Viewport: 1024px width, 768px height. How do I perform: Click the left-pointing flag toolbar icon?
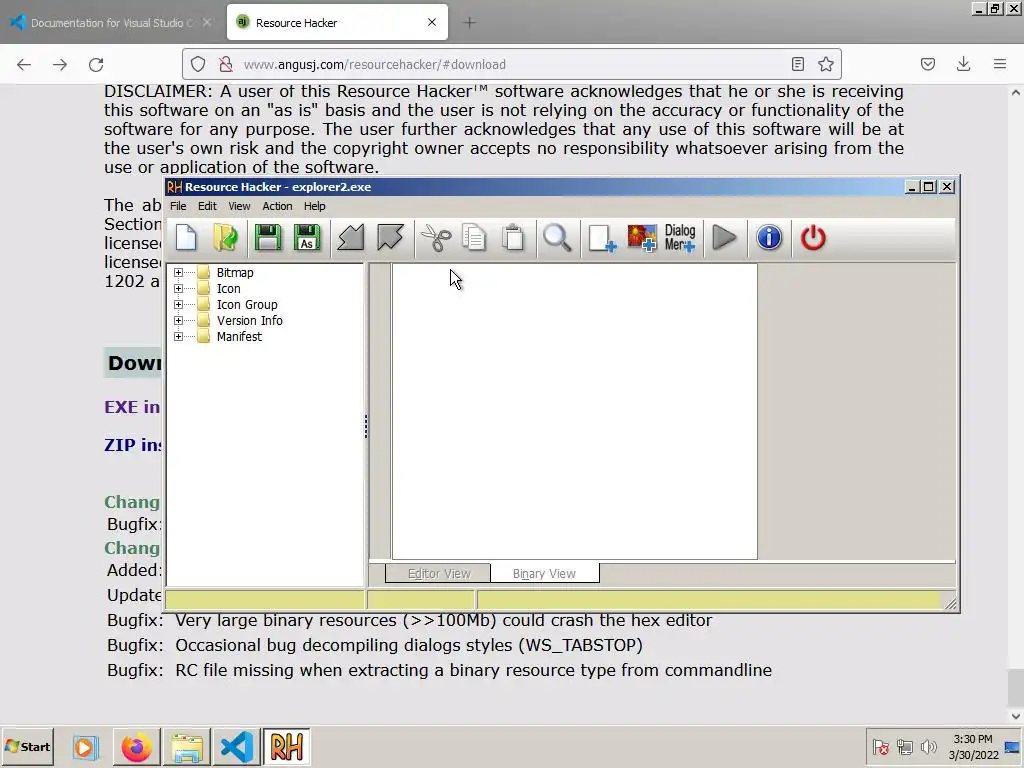351,238
